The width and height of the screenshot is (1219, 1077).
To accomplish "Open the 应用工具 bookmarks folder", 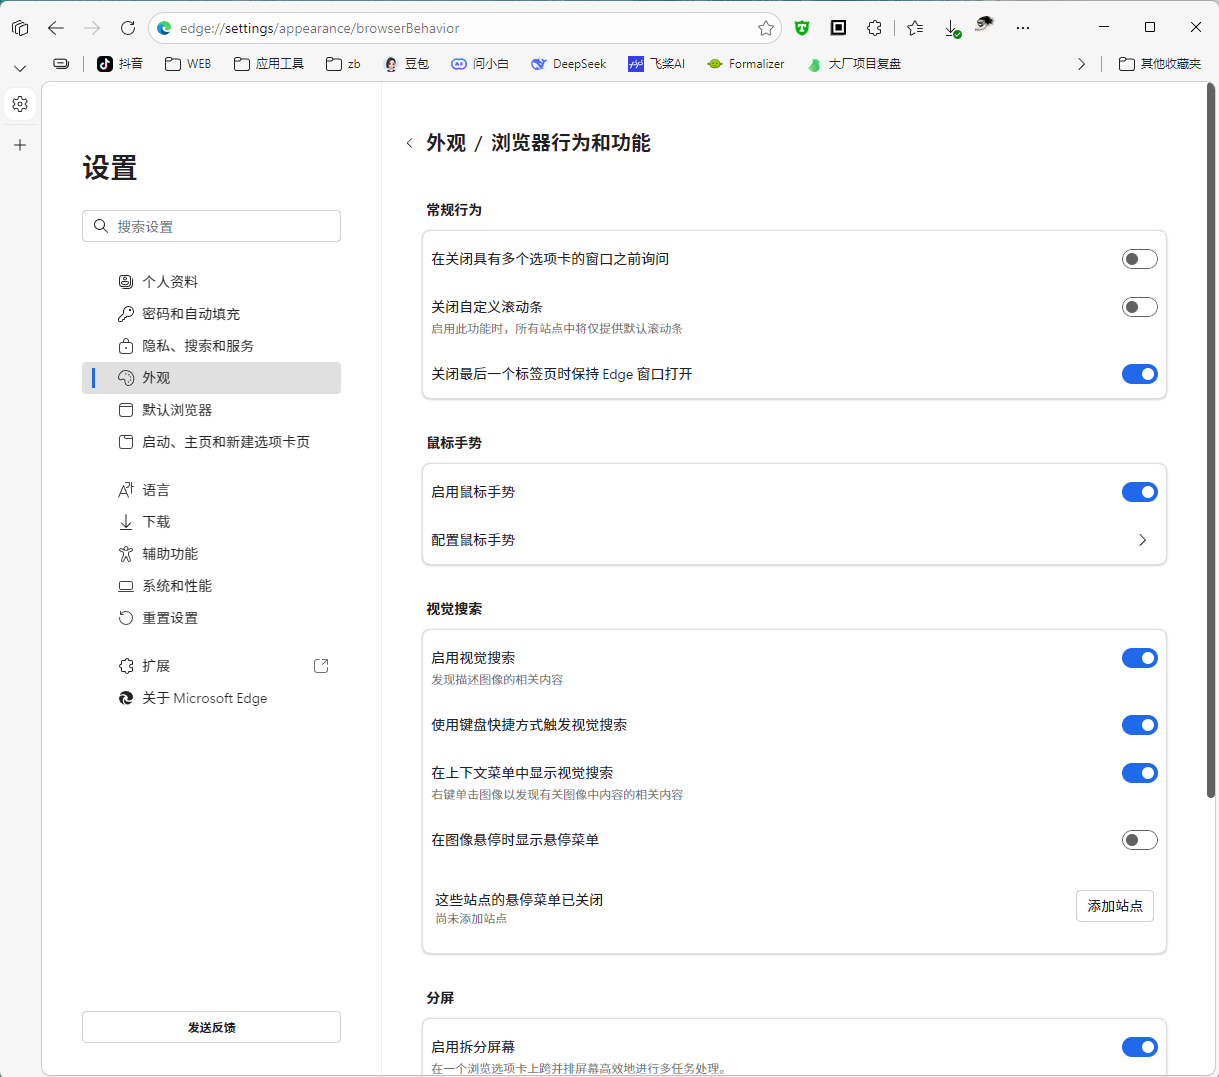I will tap(269, 64).
